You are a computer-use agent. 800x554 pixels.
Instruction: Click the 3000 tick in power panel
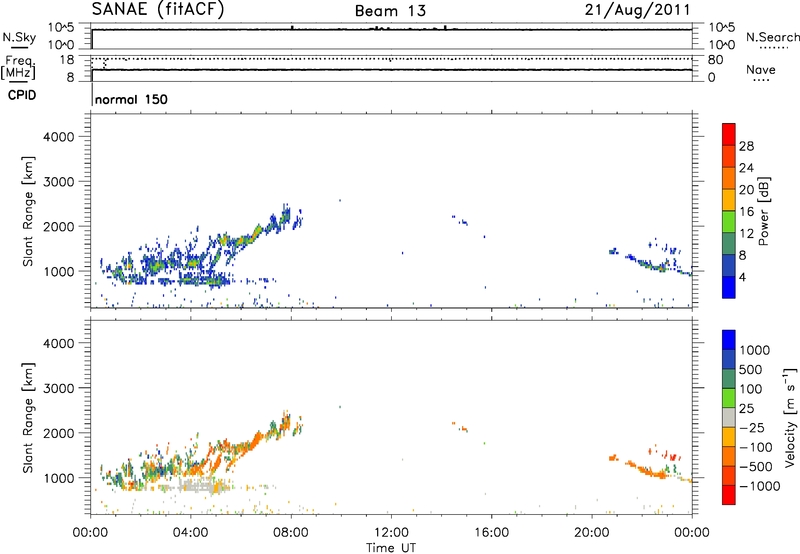(x=59, y=182)
